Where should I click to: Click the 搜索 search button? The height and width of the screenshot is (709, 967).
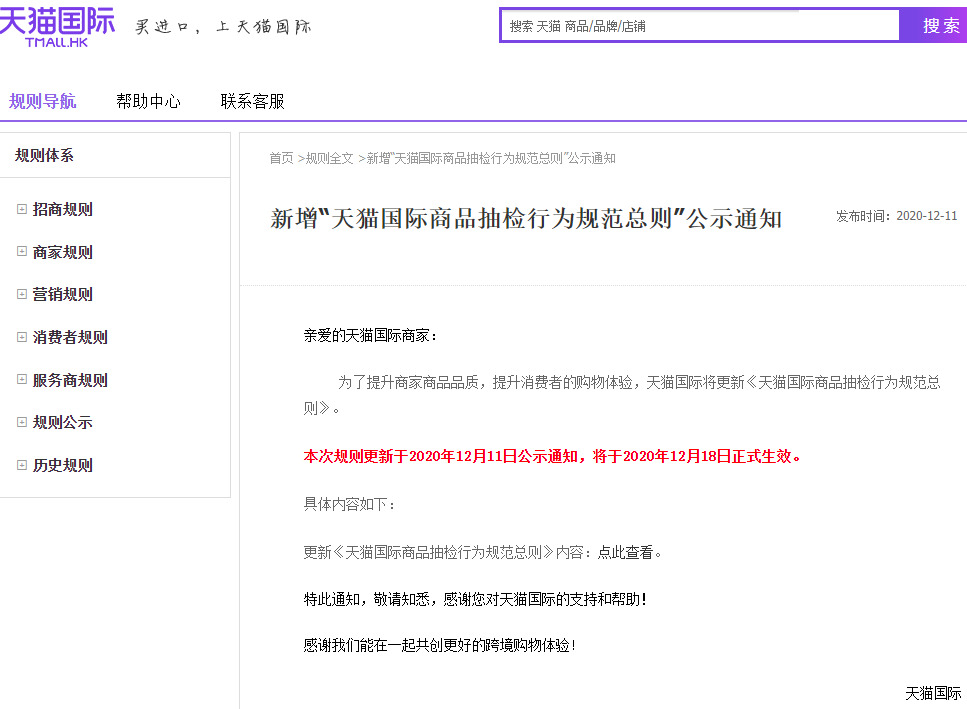pos(934,26)
